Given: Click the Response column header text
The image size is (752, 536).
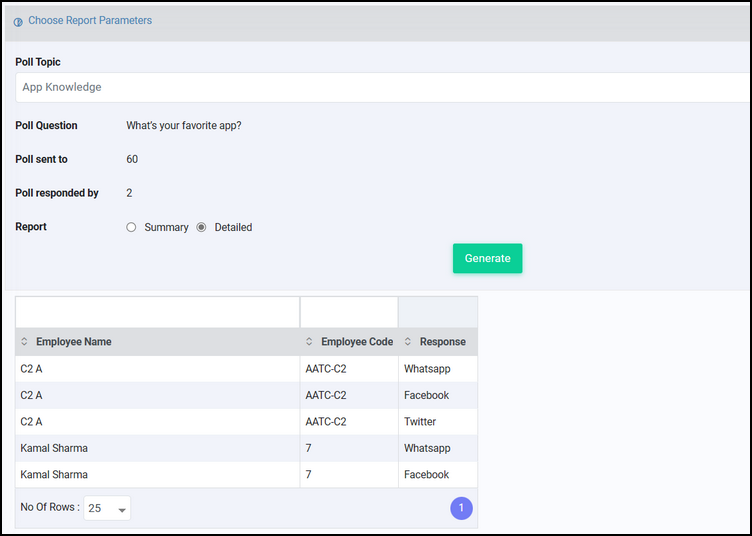Looking at the screenshot, I should point(443,342).
